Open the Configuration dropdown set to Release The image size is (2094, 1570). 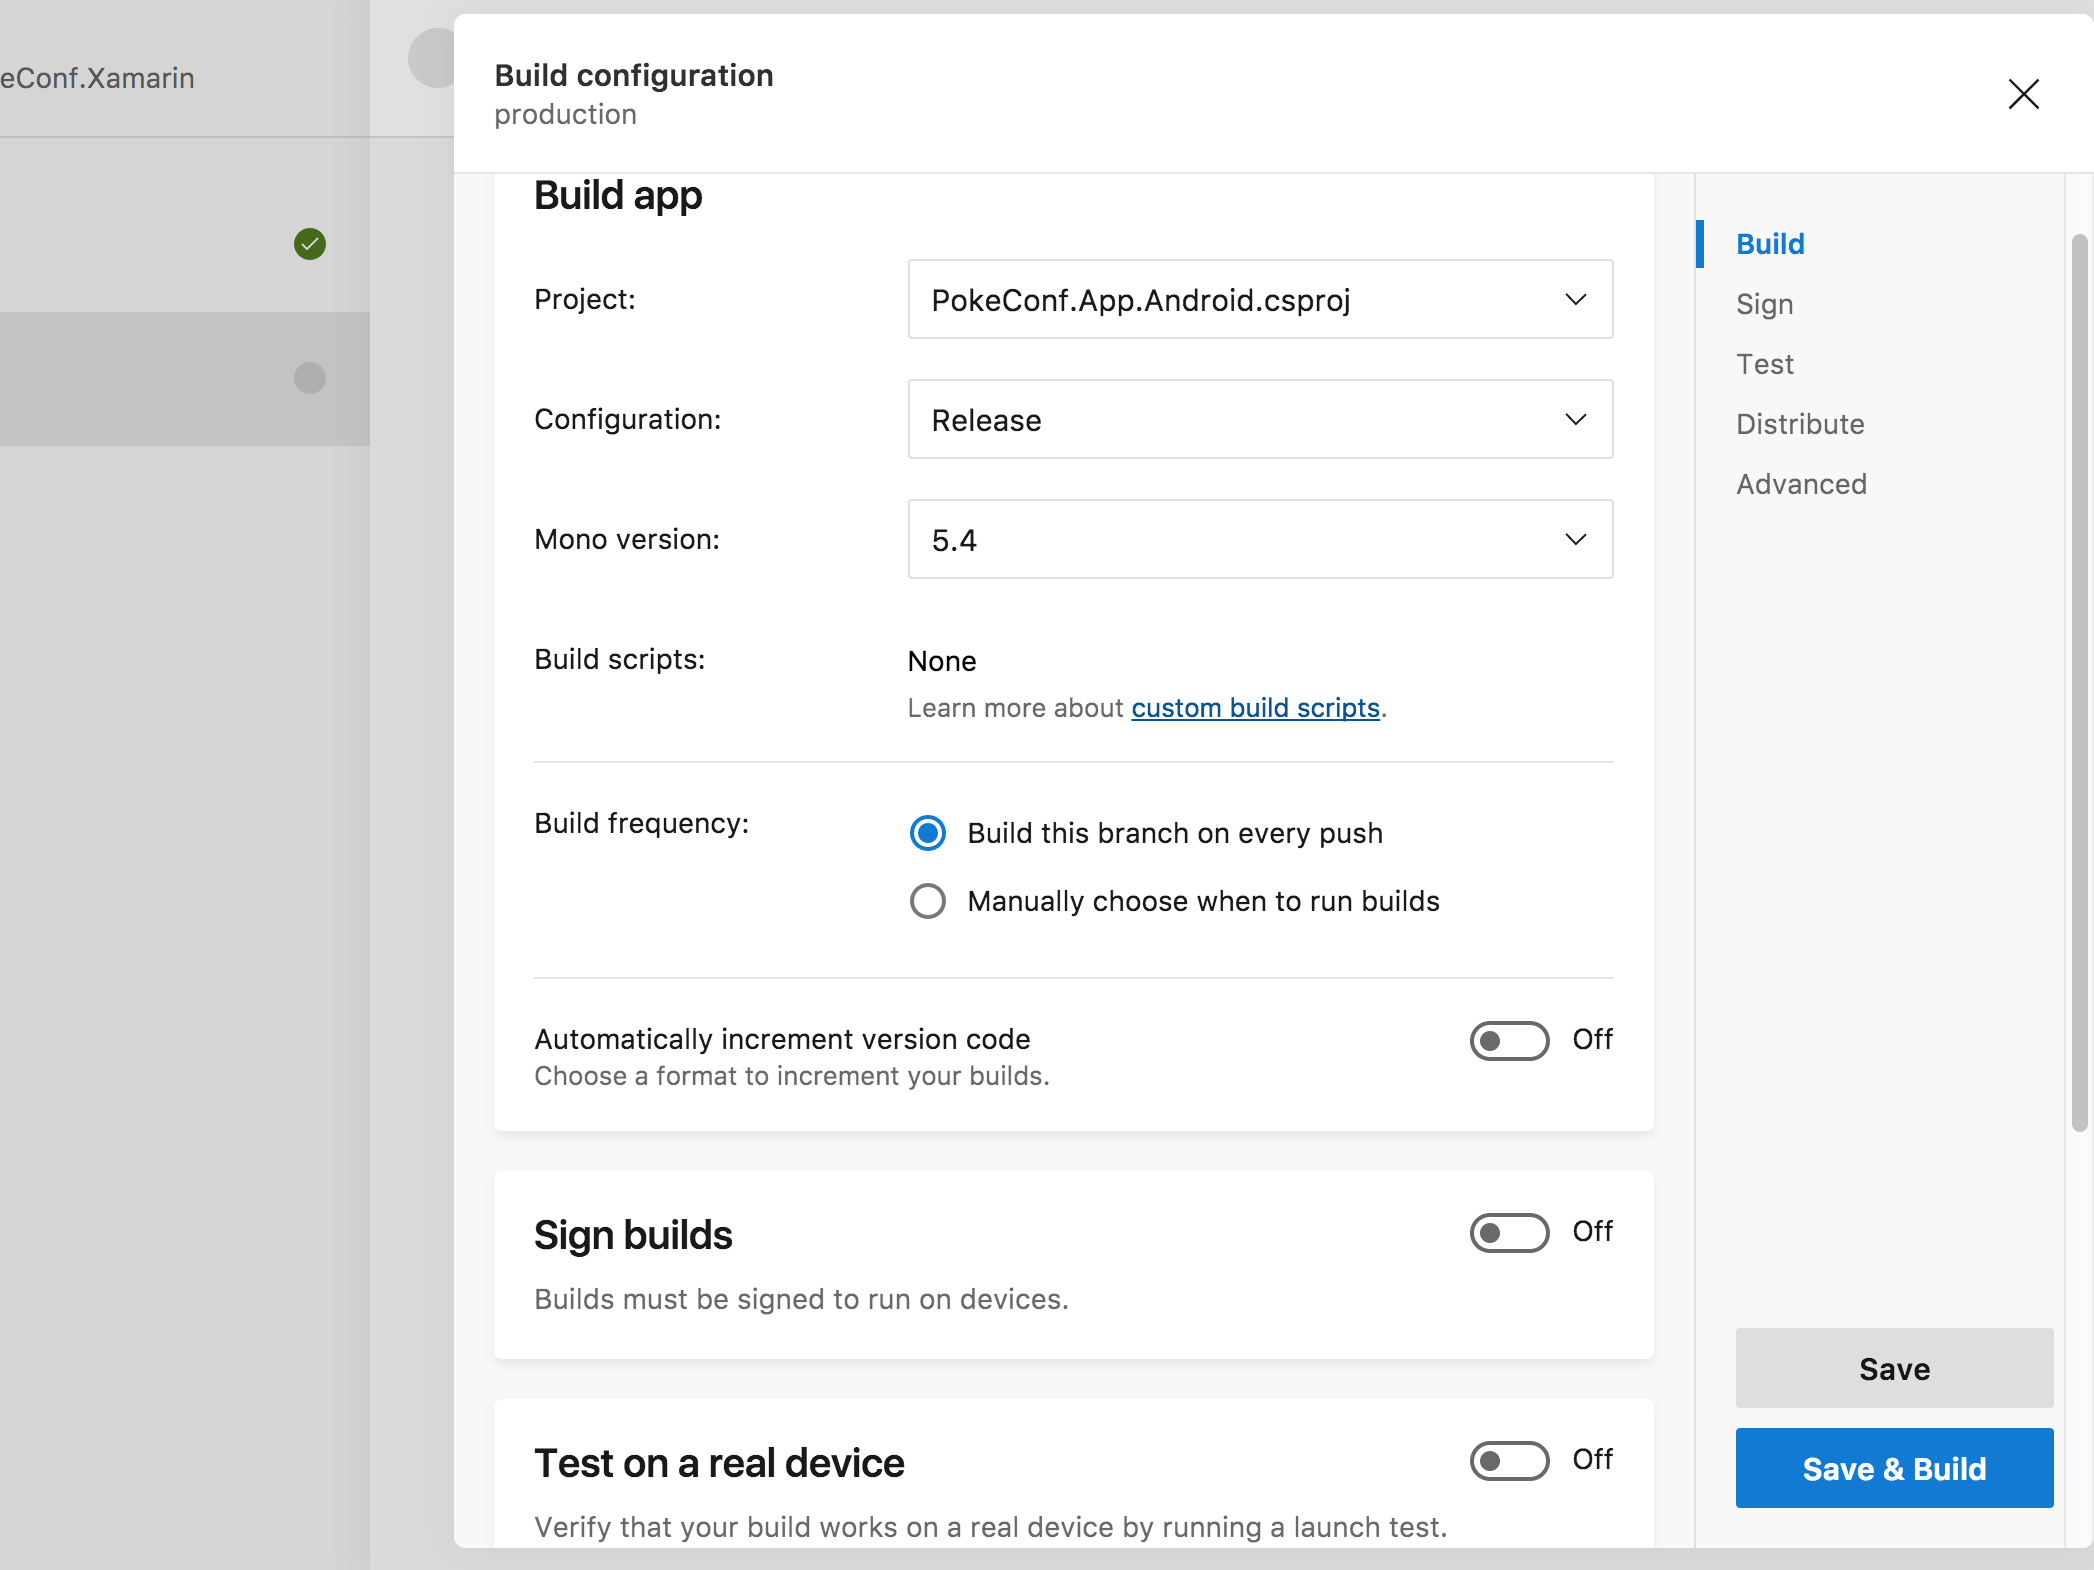point(1260,419)
